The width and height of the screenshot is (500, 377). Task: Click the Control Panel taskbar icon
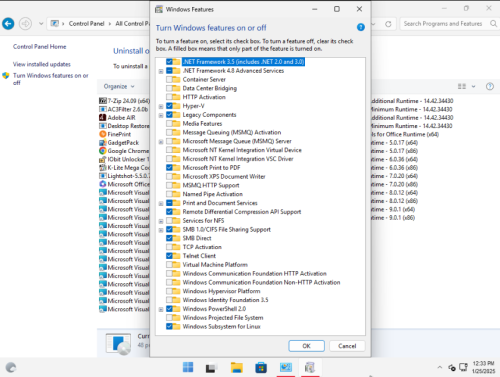(x=286, y=367)
